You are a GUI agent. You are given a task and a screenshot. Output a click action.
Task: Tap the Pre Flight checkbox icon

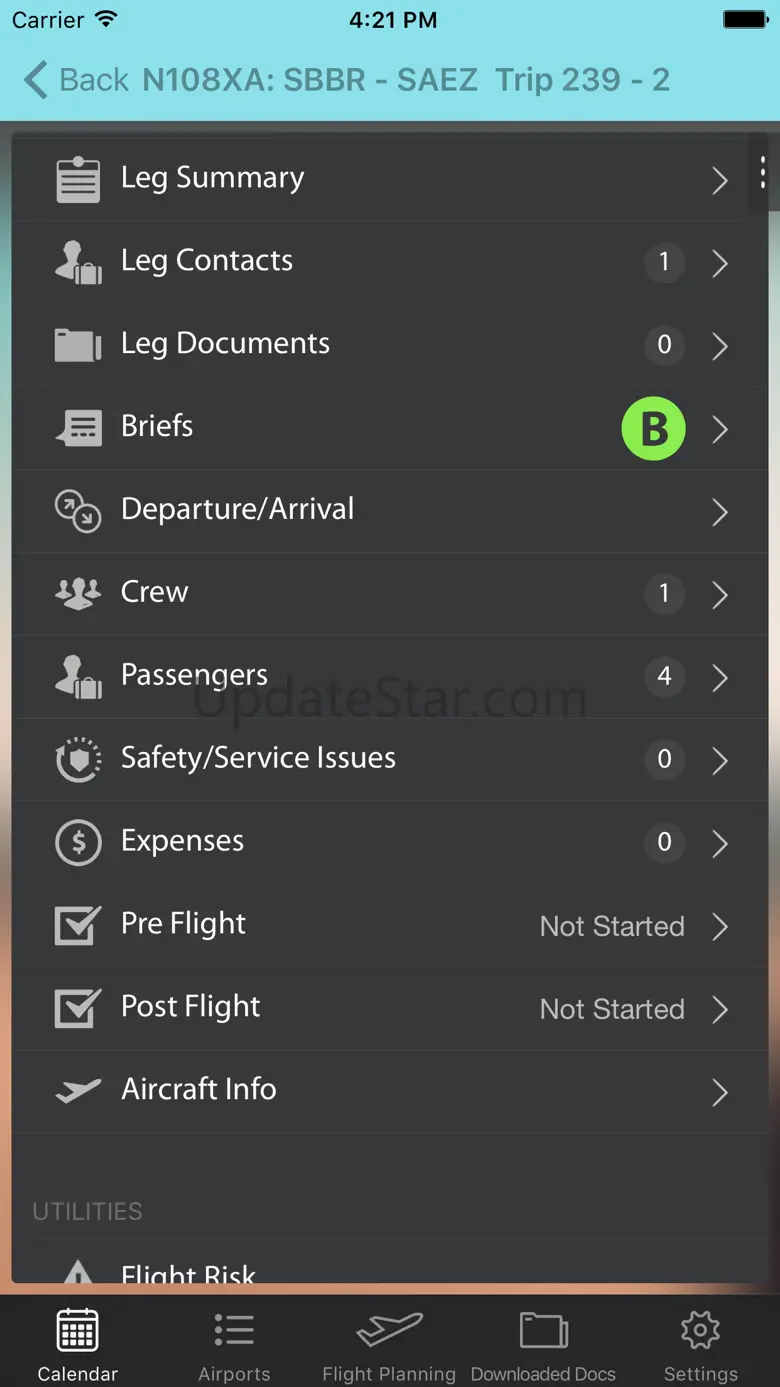tap(78, 925)
